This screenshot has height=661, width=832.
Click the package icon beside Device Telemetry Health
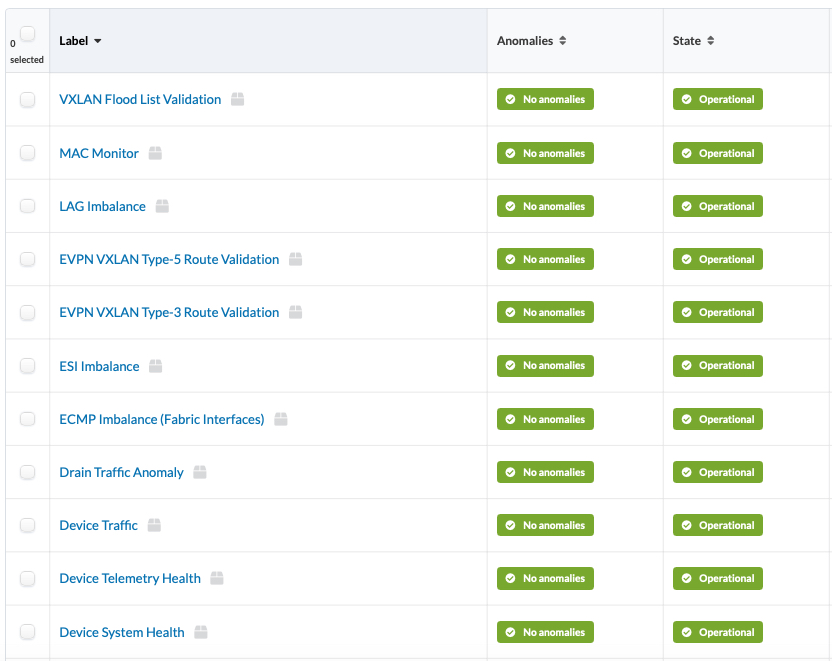click(216, 578)
